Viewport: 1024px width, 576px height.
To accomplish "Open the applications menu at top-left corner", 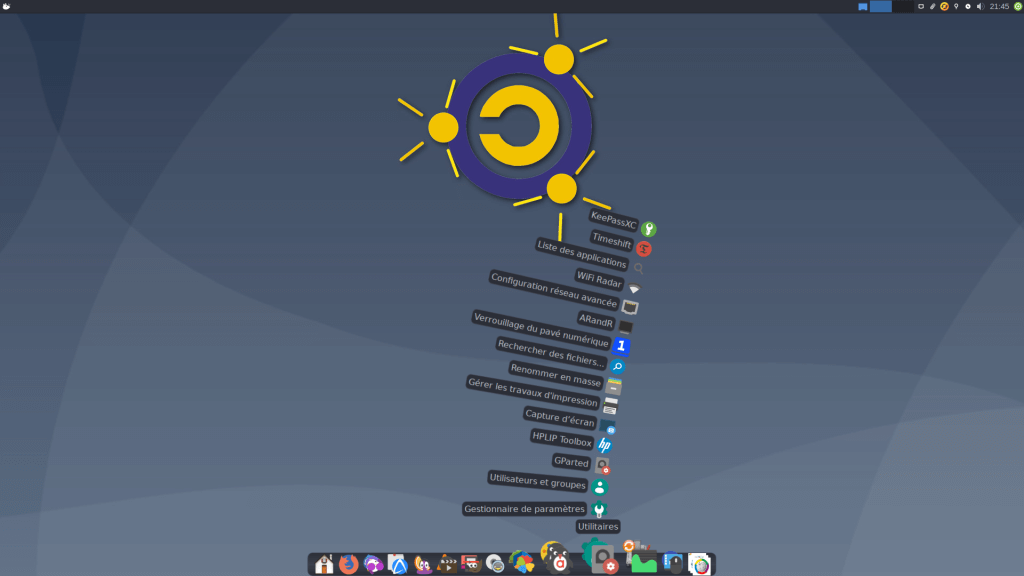I will (7, 6).
